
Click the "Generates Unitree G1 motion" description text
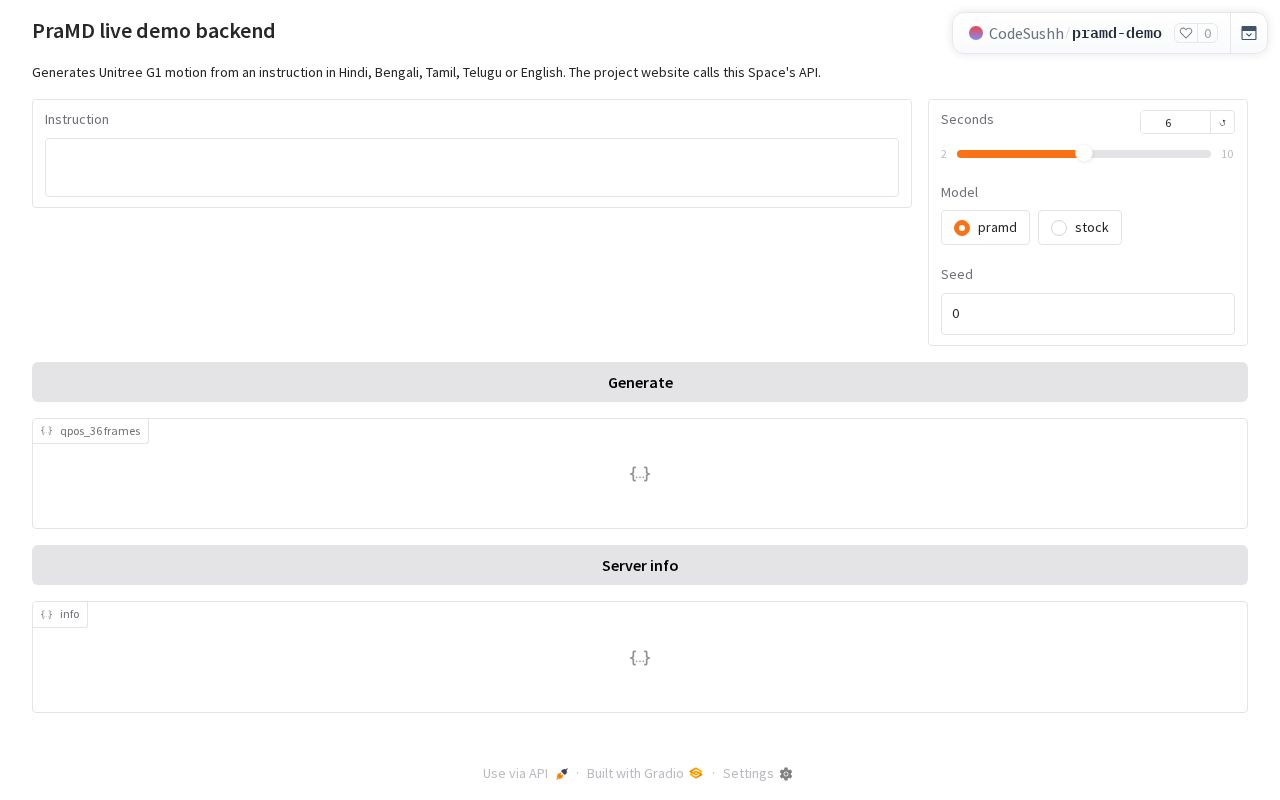(x=426, y=72)
